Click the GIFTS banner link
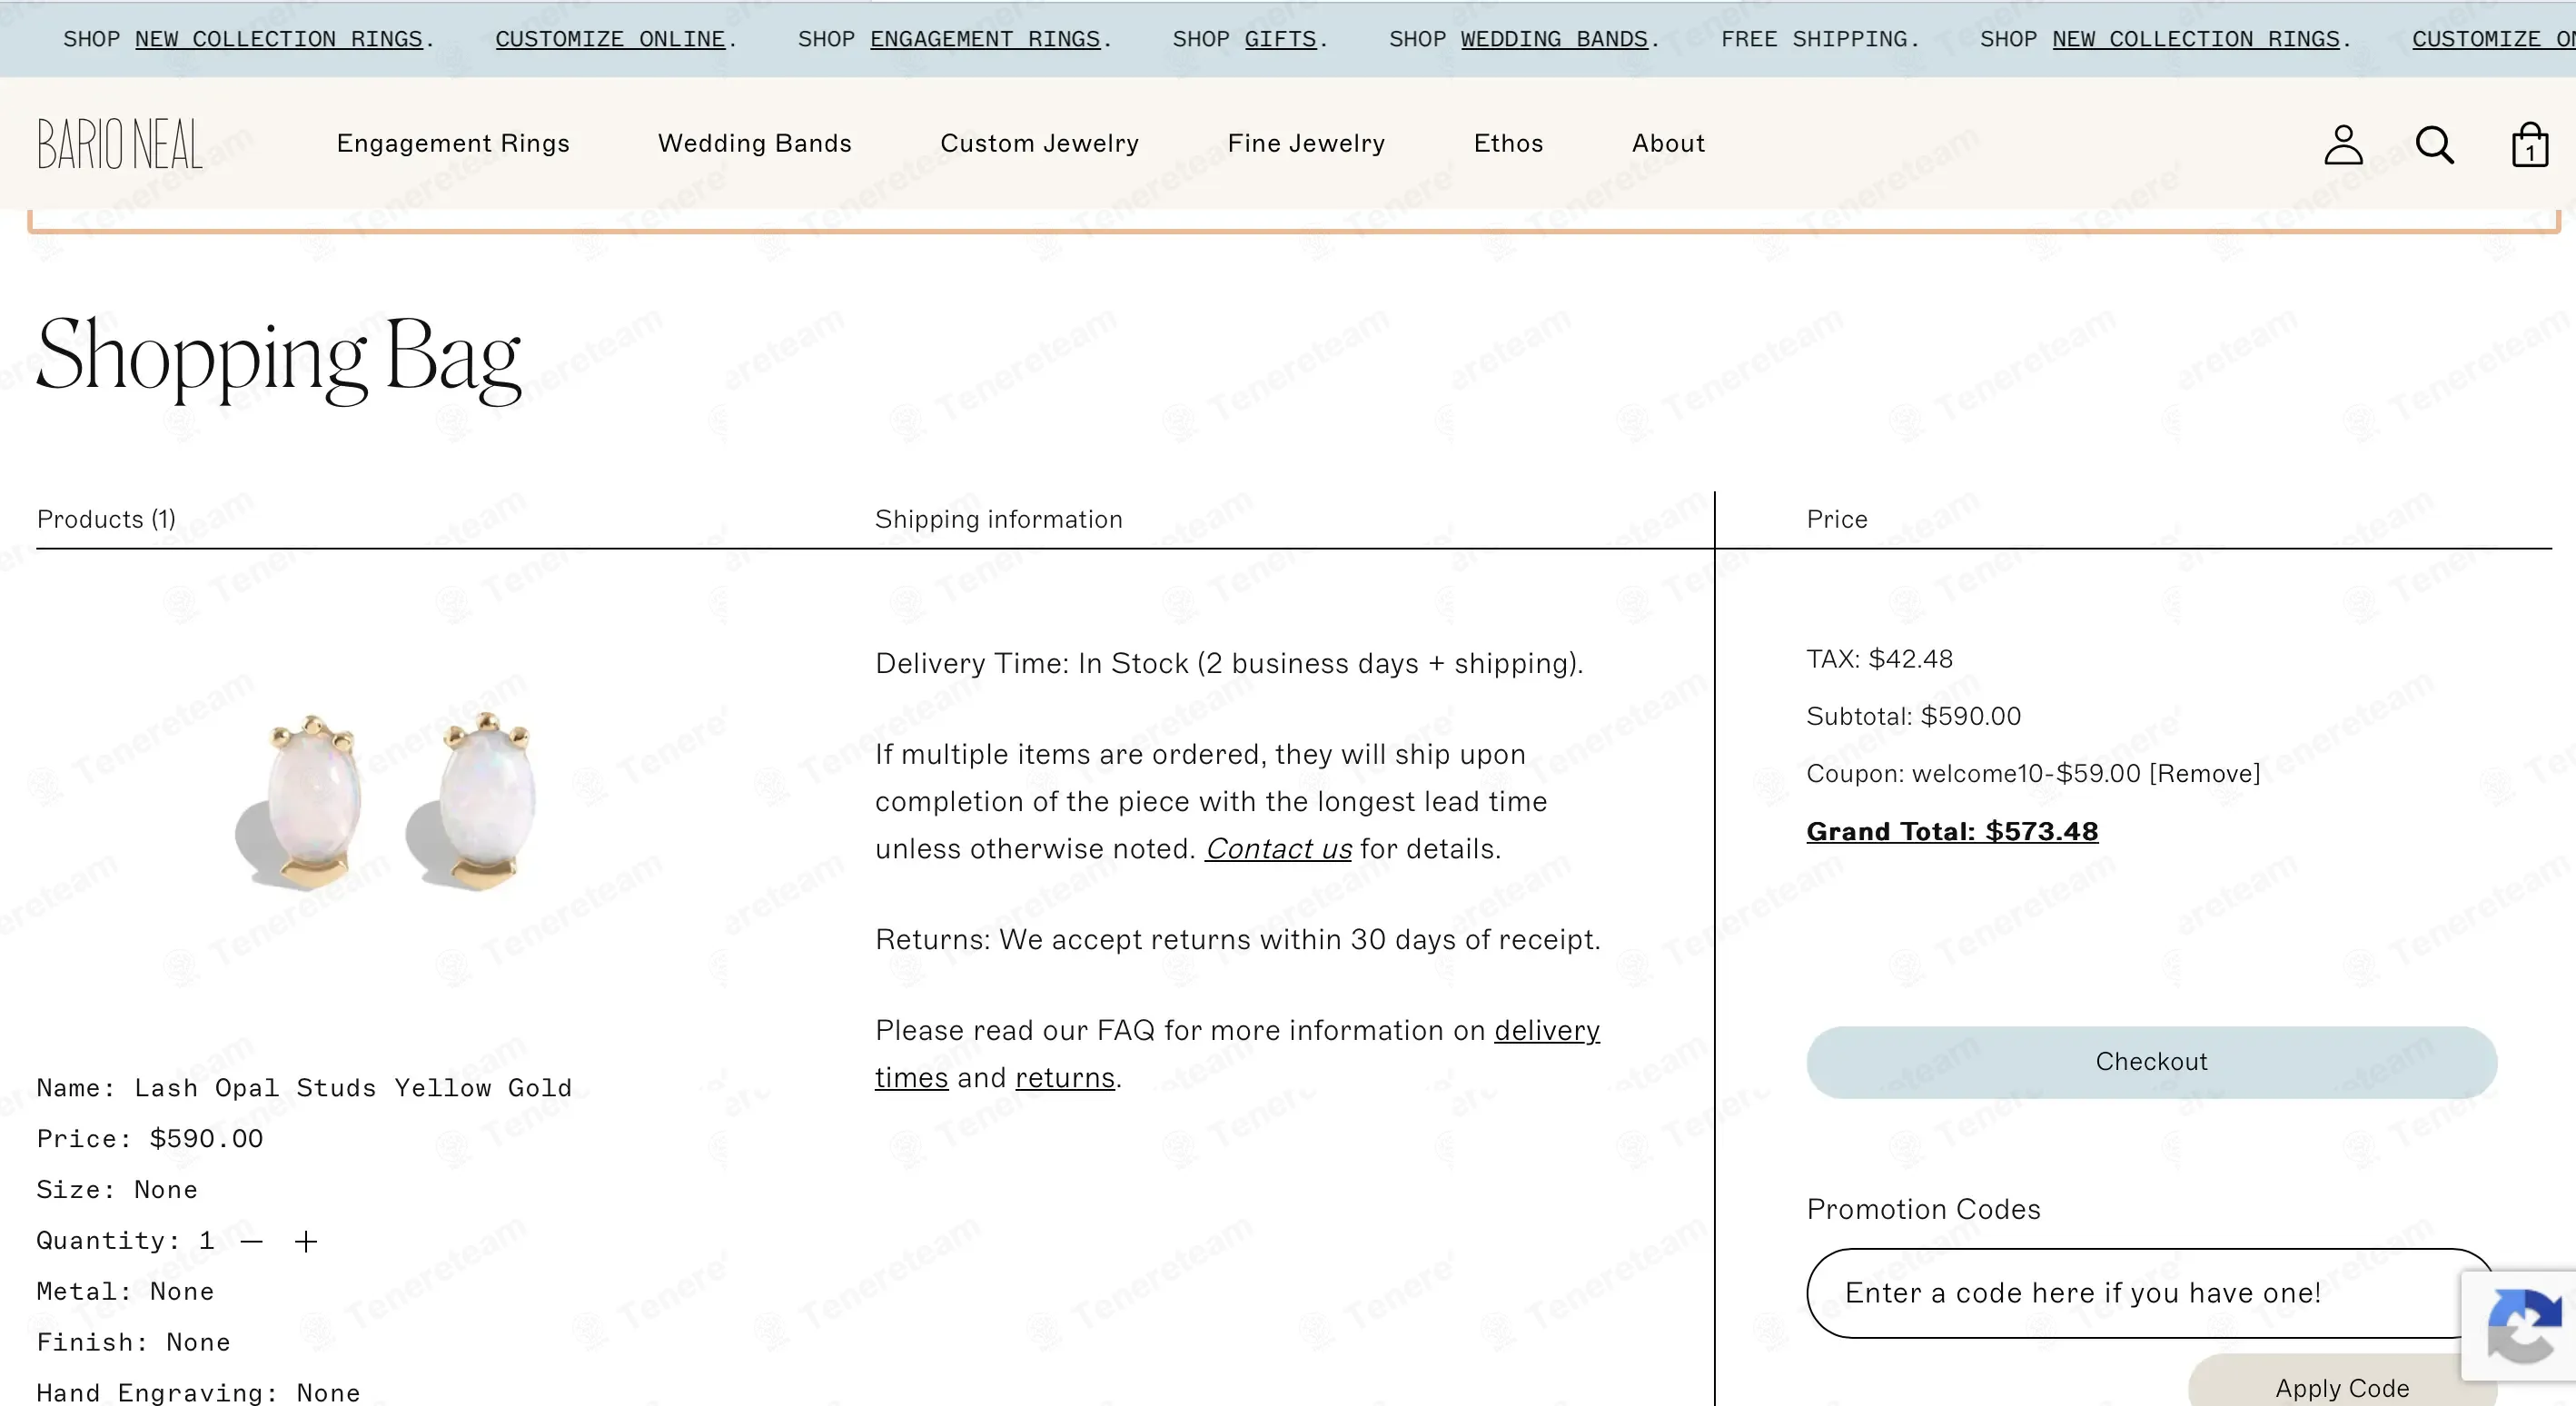This screenshot has height=1406, width=2576. [1280, 39]
